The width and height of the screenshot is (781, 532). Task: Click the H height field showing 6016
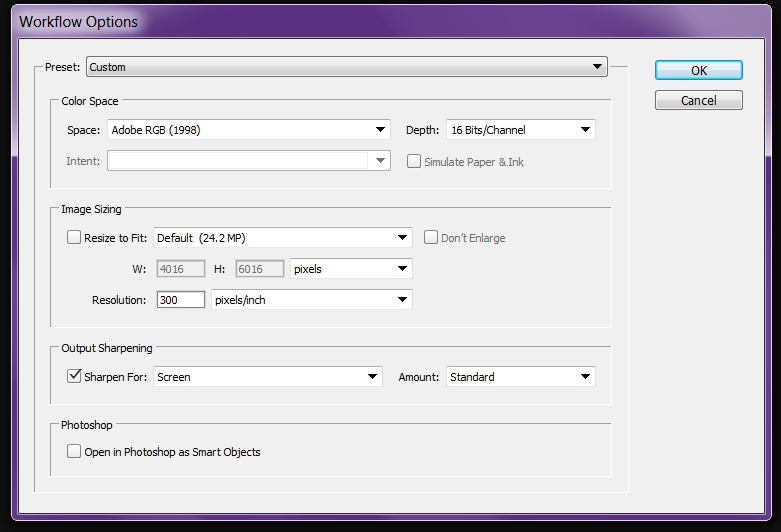pos(260,269)
